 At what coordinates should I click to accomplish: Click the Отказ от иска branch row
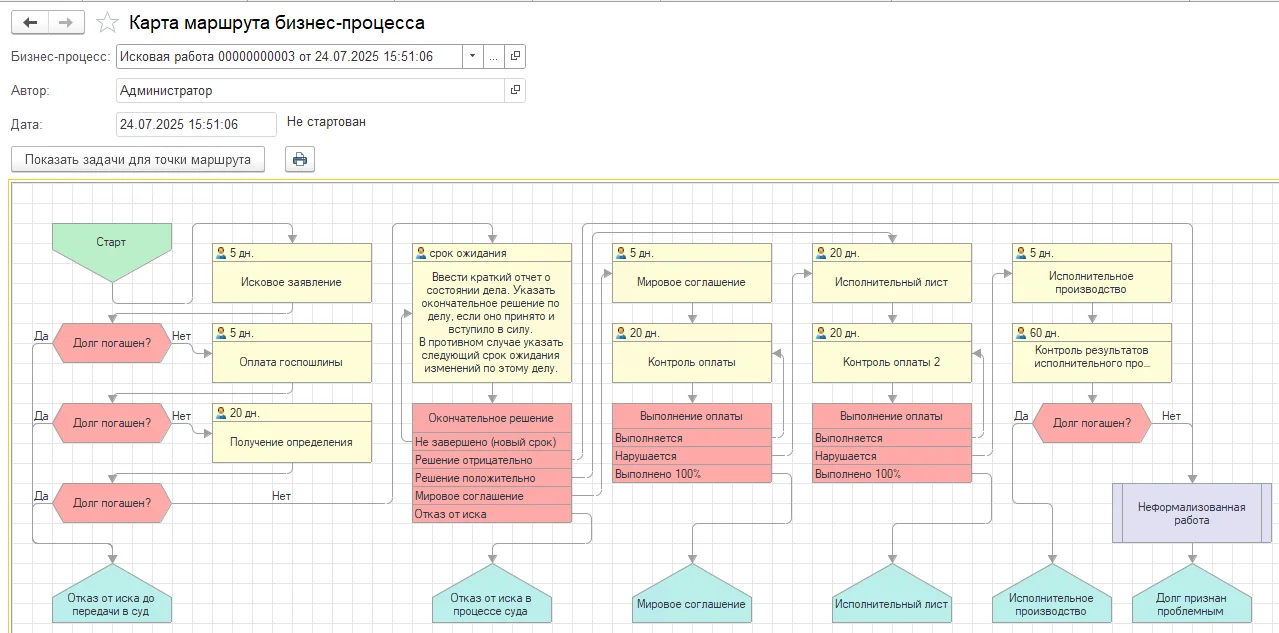(x=492, y=514)
